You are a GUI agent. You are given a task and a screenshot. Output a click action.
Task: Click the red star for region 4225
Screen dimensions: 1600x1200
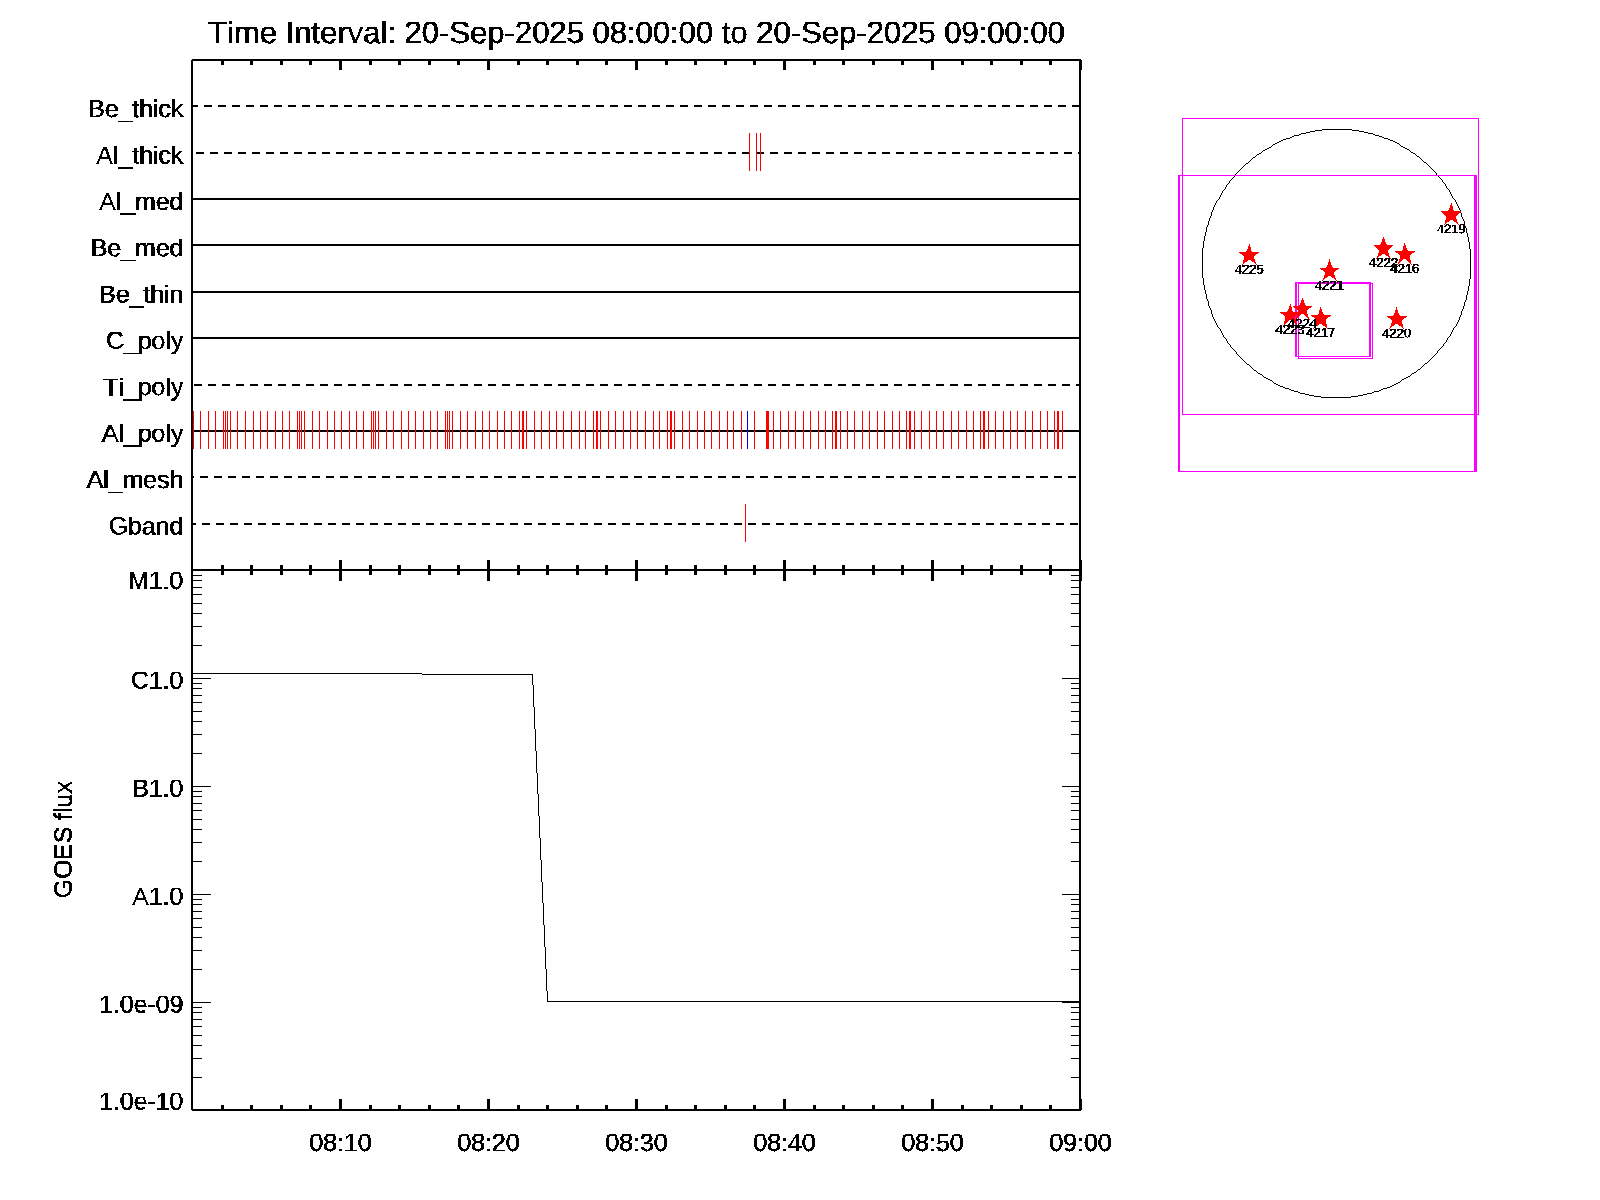coord(1249,256)
